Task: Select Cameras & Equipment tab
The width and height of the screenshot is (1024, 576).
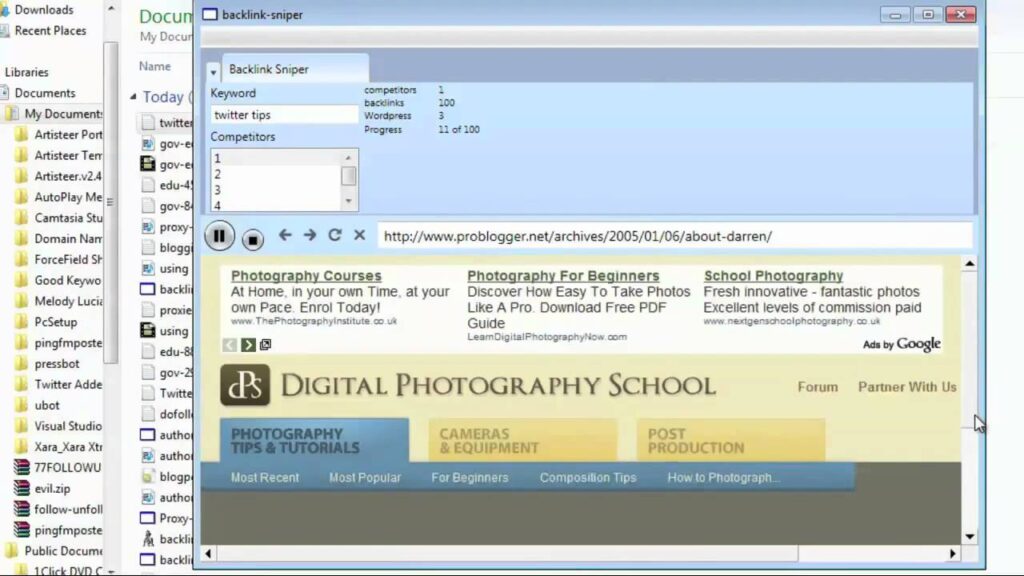Action: pyautogui.click(x=522, y=440)
